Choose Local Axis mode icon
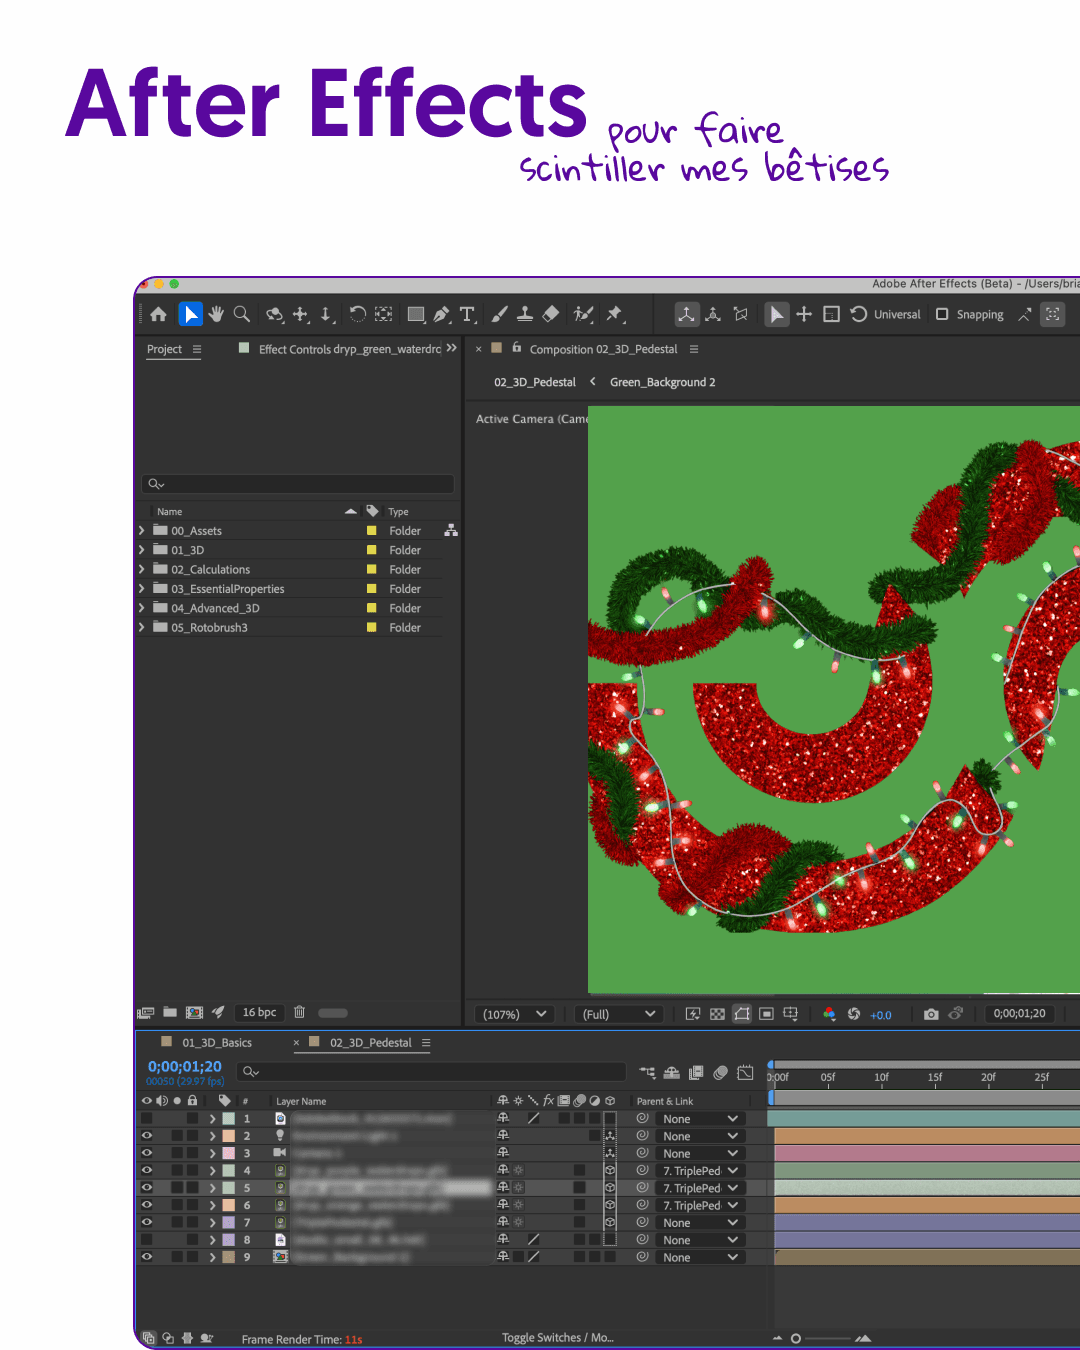 687,314
